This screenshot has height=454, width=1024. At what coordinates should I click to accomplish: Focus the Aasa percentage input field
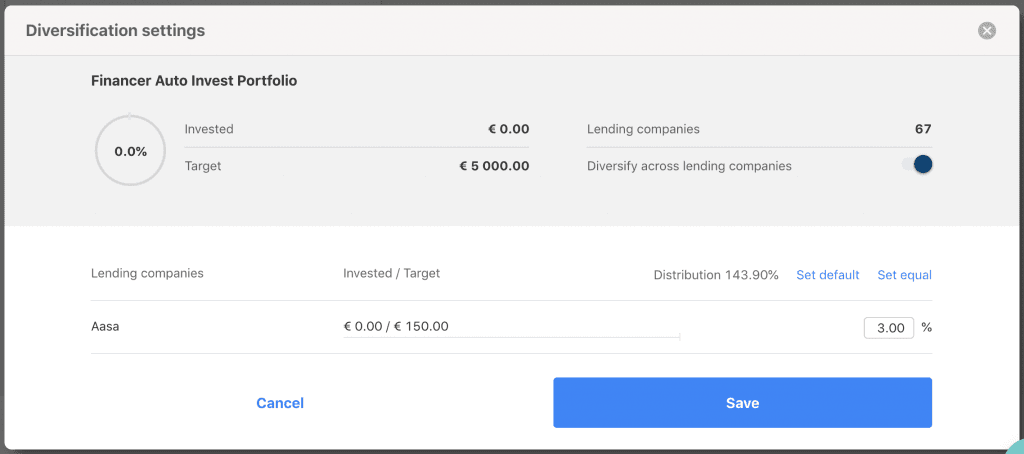[888, 327]
